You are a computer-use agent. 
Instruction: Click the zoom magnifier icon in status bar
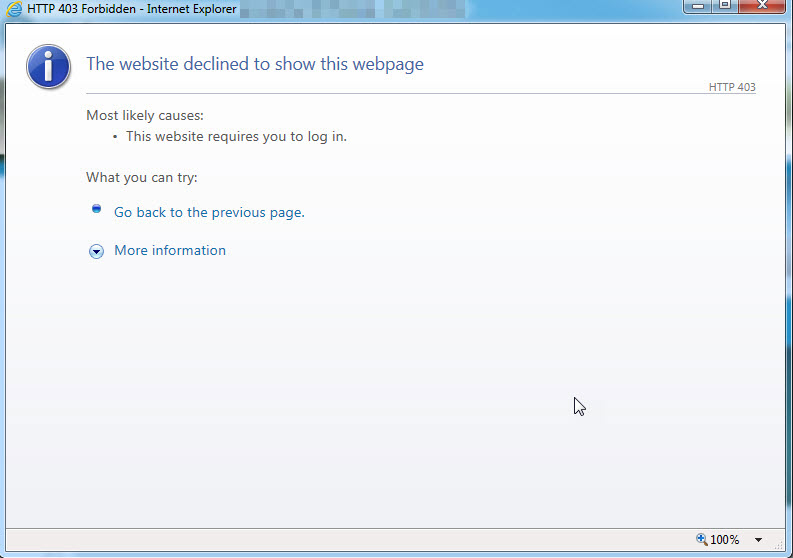coord(701,539)
